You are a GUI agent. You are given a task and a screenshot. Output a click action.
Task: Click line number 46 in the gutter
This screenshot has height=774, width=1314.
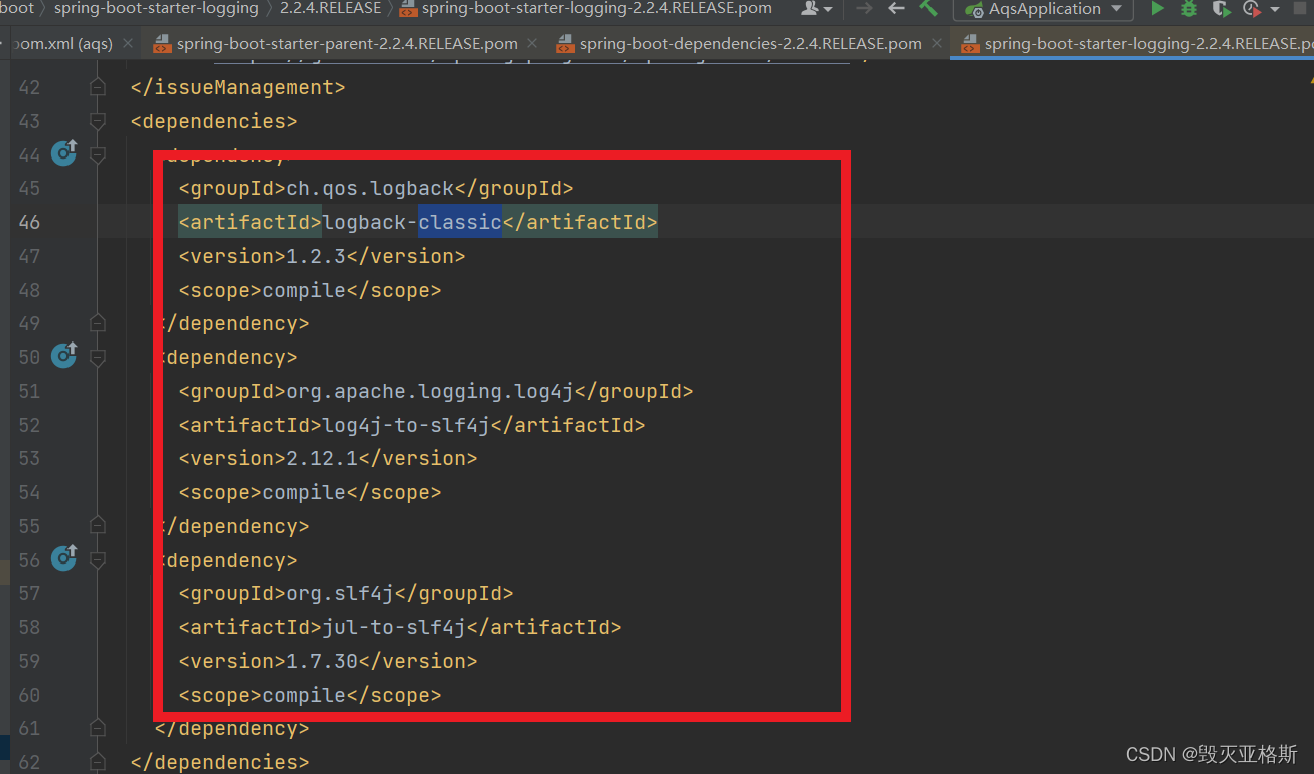coord(29,222)
